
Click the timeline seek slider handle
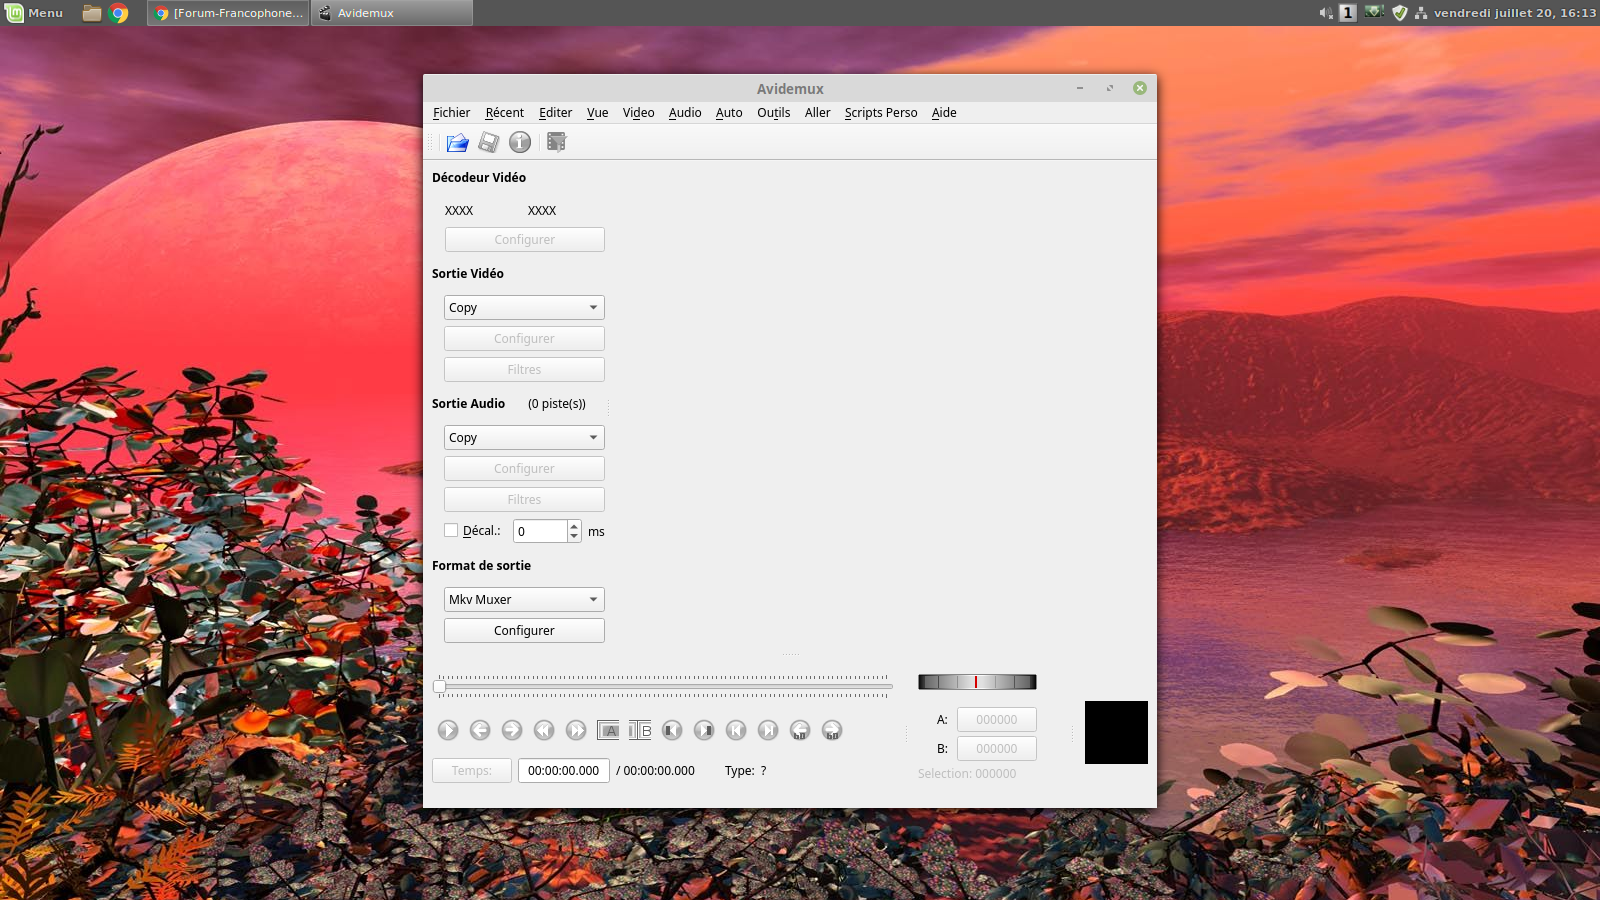coord(440,686)
